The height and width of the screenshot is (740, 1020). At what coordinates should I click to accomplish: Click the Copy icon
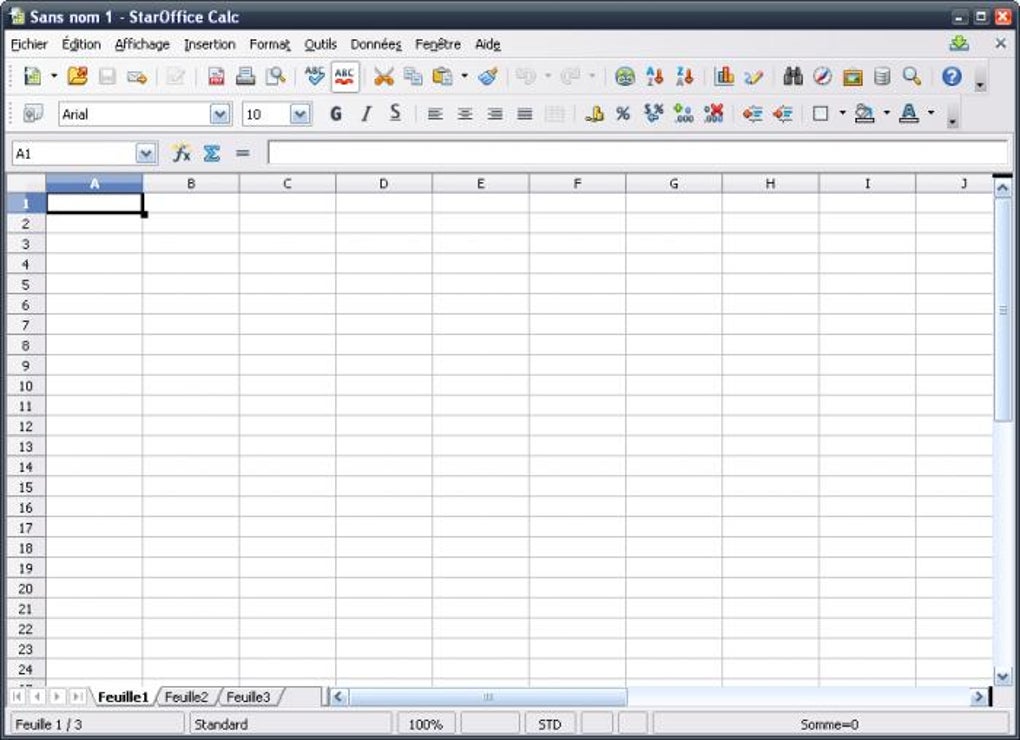tap(413, 77)
